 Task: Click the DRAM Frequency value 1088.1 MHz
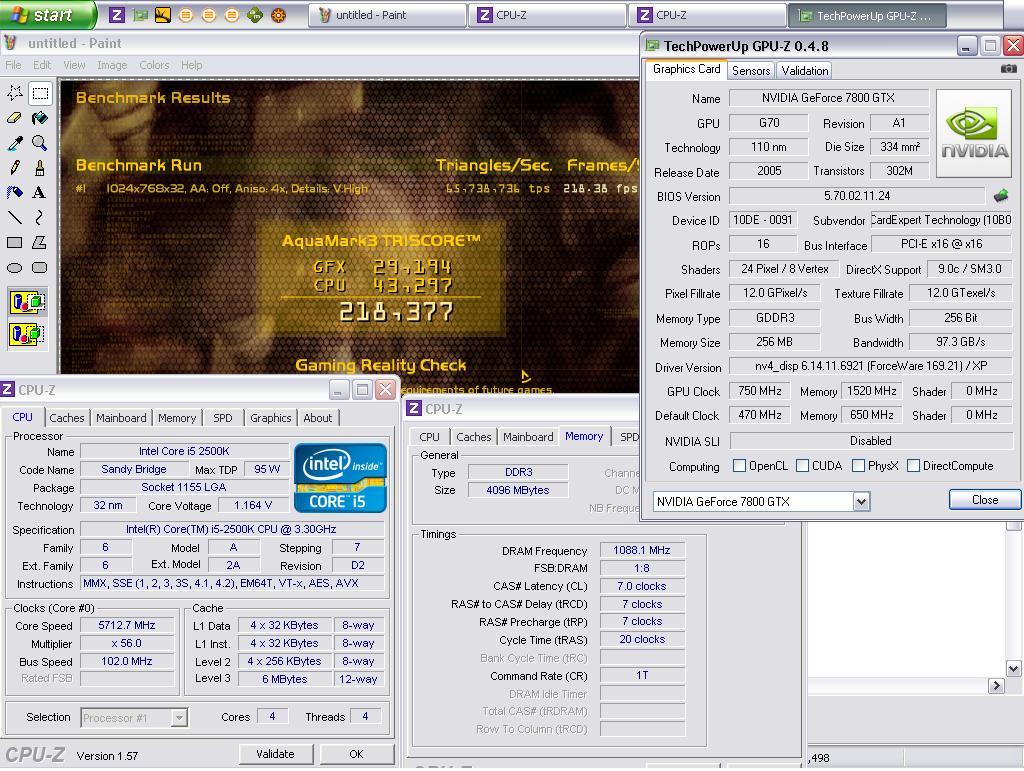click(641, 550)
